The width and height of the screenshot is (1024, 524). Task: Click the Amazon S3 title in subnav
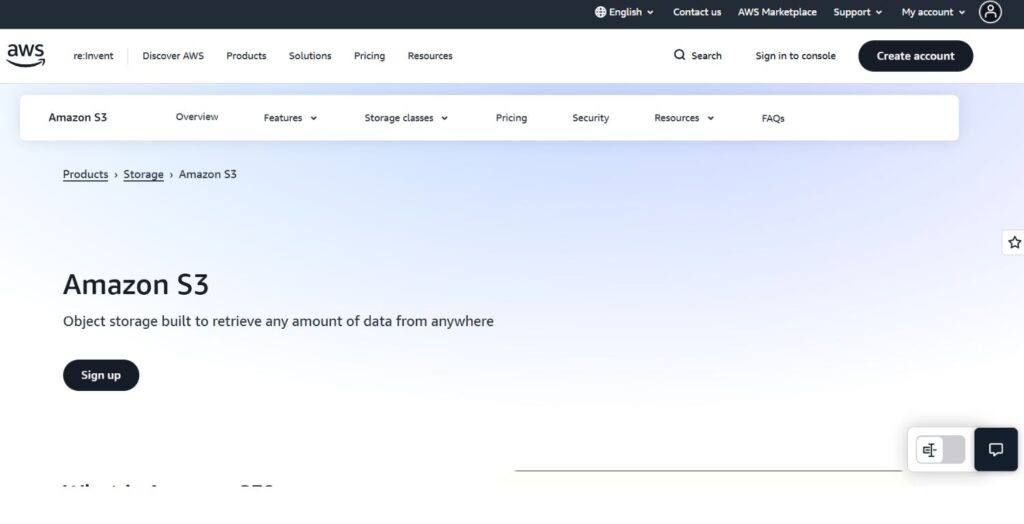[x=78, y=117]
